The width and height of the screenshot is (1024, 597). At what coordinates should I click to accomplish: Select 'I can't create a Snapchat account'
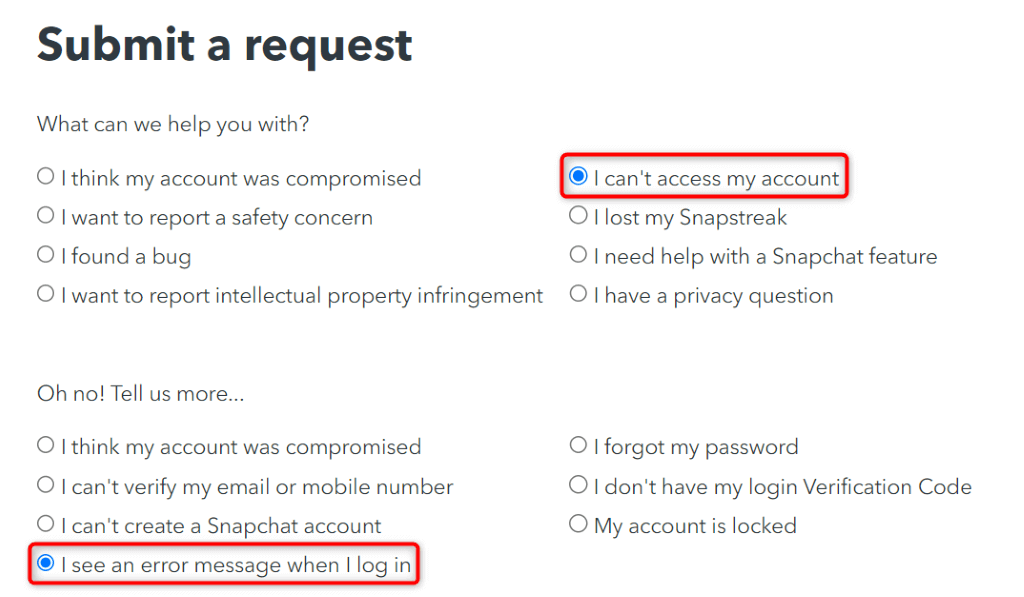click(46, 524)
